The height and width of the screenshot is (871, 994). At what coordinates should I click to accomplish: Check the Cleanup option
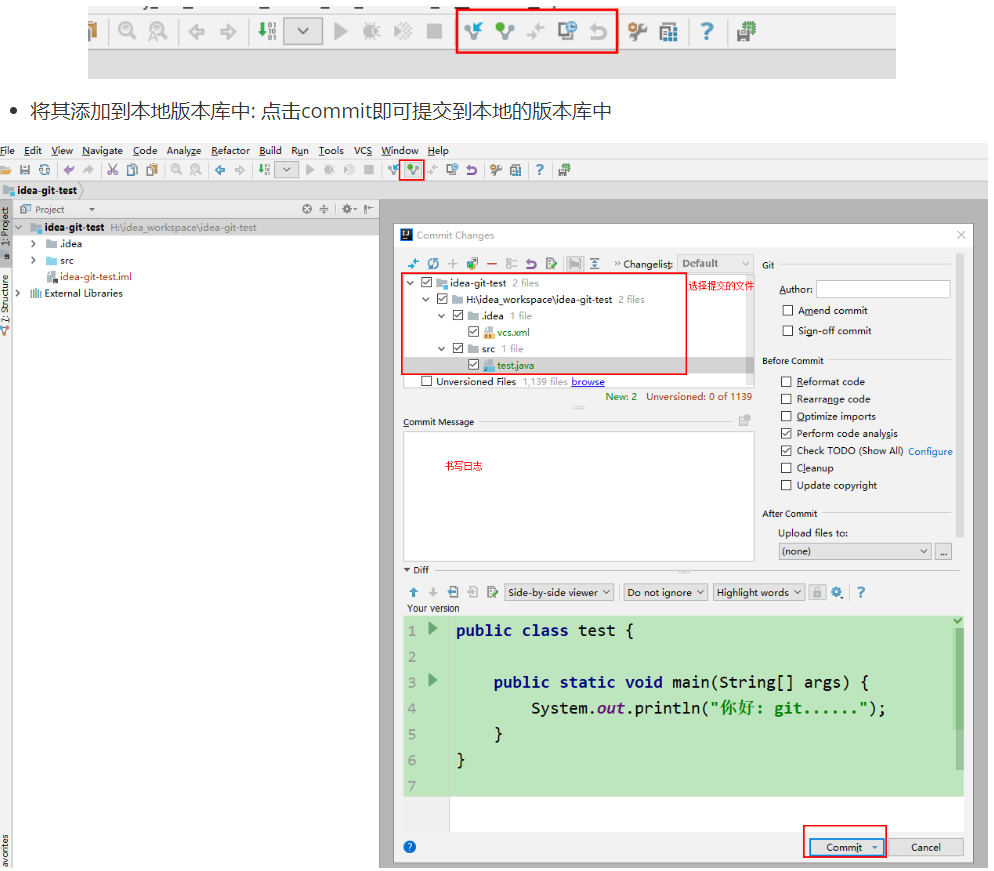[786, 468]
